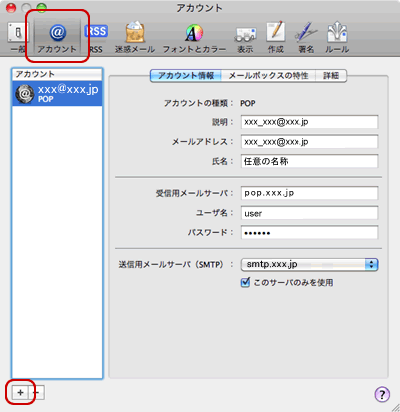Open フォントとカラー preferences icon
The height and width of the screenshot is (412, 400).
click(194, 38)
